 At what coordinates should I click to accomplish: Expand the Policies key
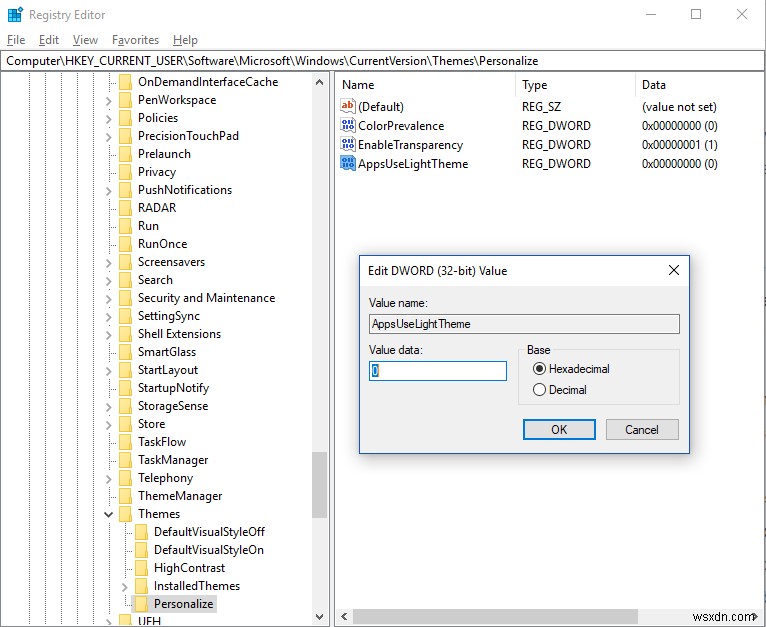click(x=108, y=119)
